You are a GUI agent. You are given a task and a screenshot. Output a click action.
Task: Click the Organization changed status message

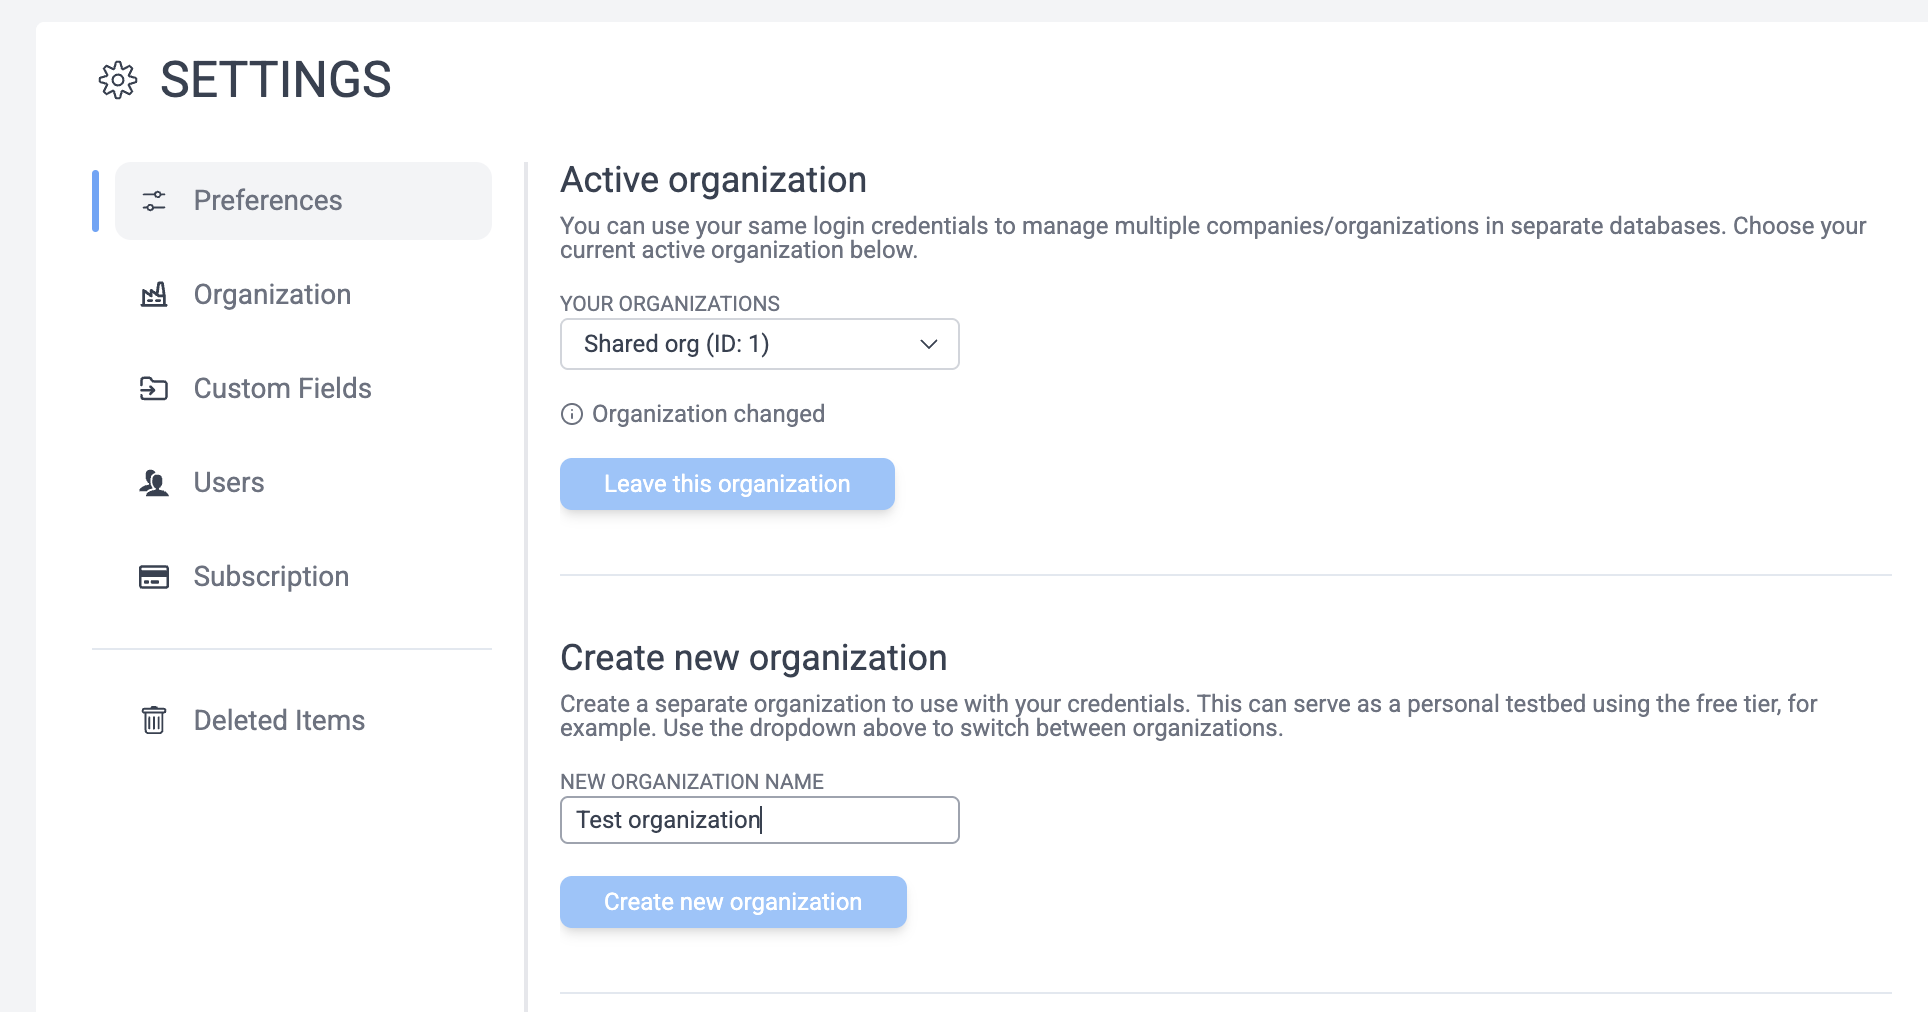(x=708, y=414)
